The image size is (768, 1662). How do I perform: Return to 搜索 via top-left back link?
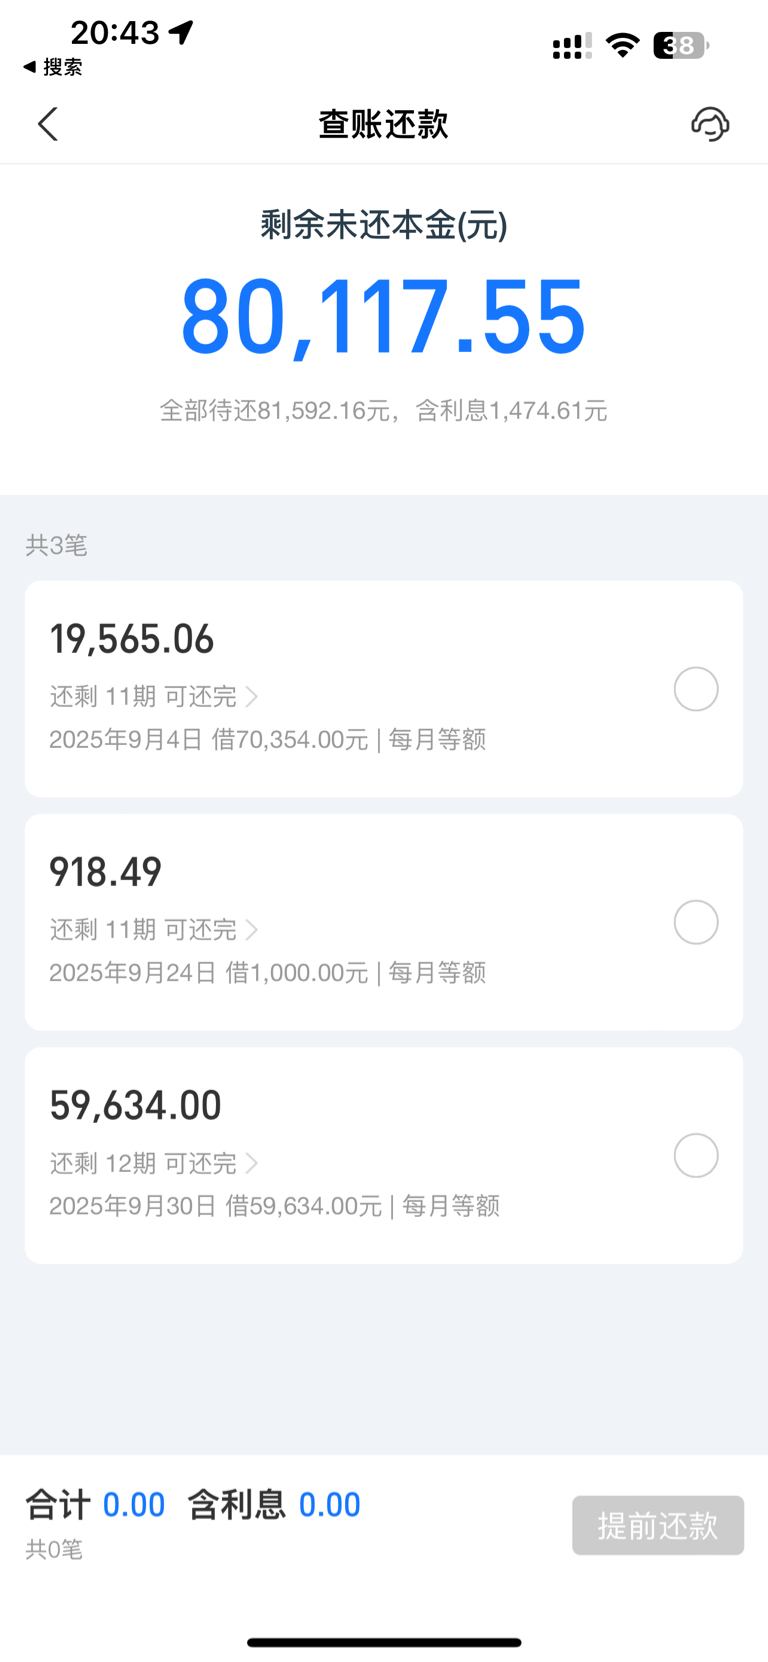click(x=53, y=67)
